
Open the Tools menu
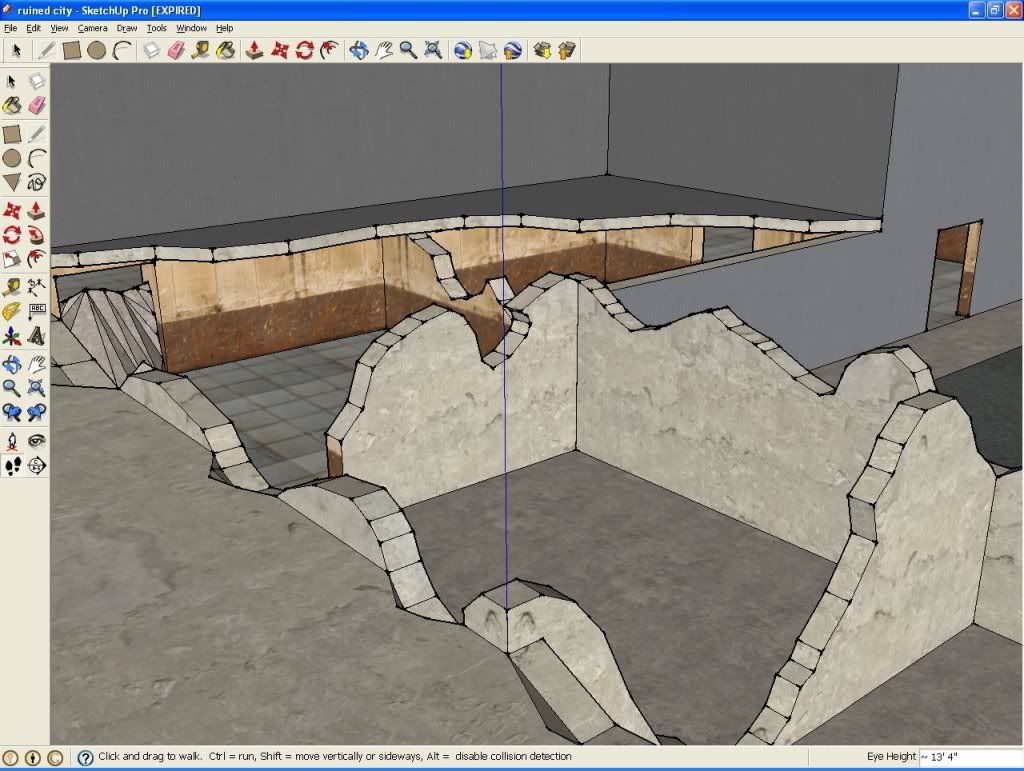157,28
